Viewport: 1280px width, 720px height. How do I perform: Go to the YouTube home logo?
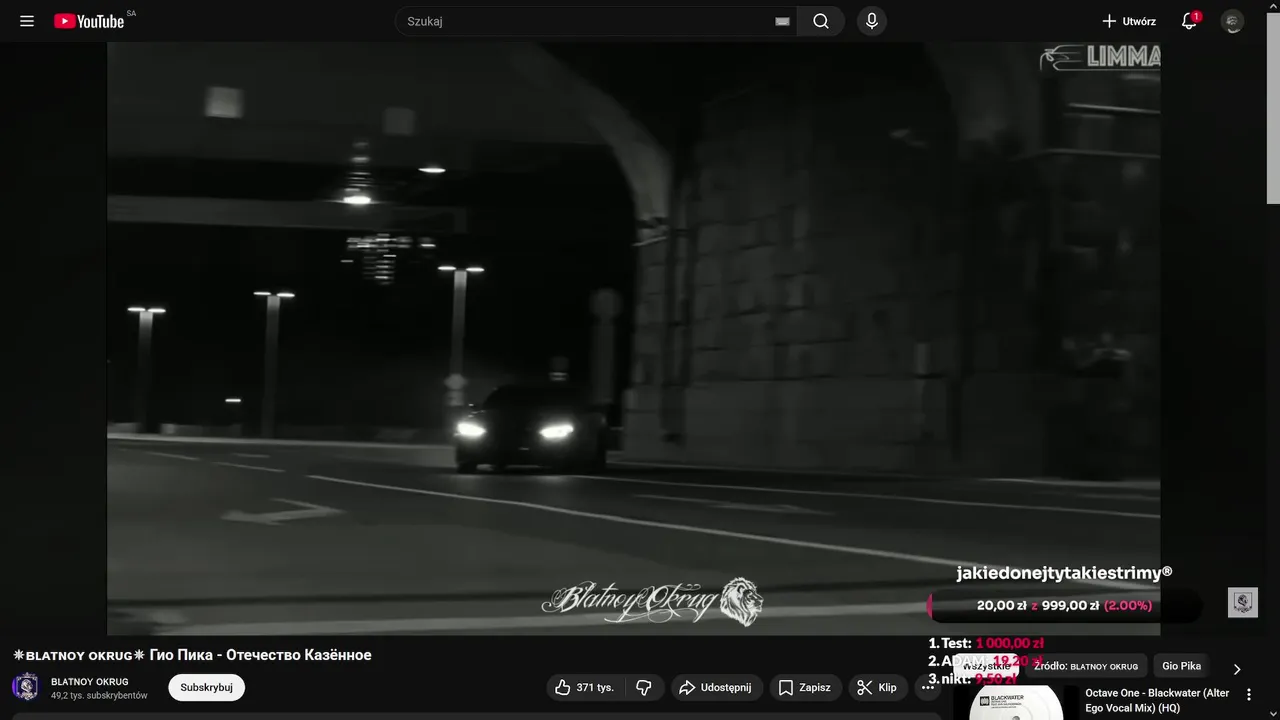click(x=89, y=21)
